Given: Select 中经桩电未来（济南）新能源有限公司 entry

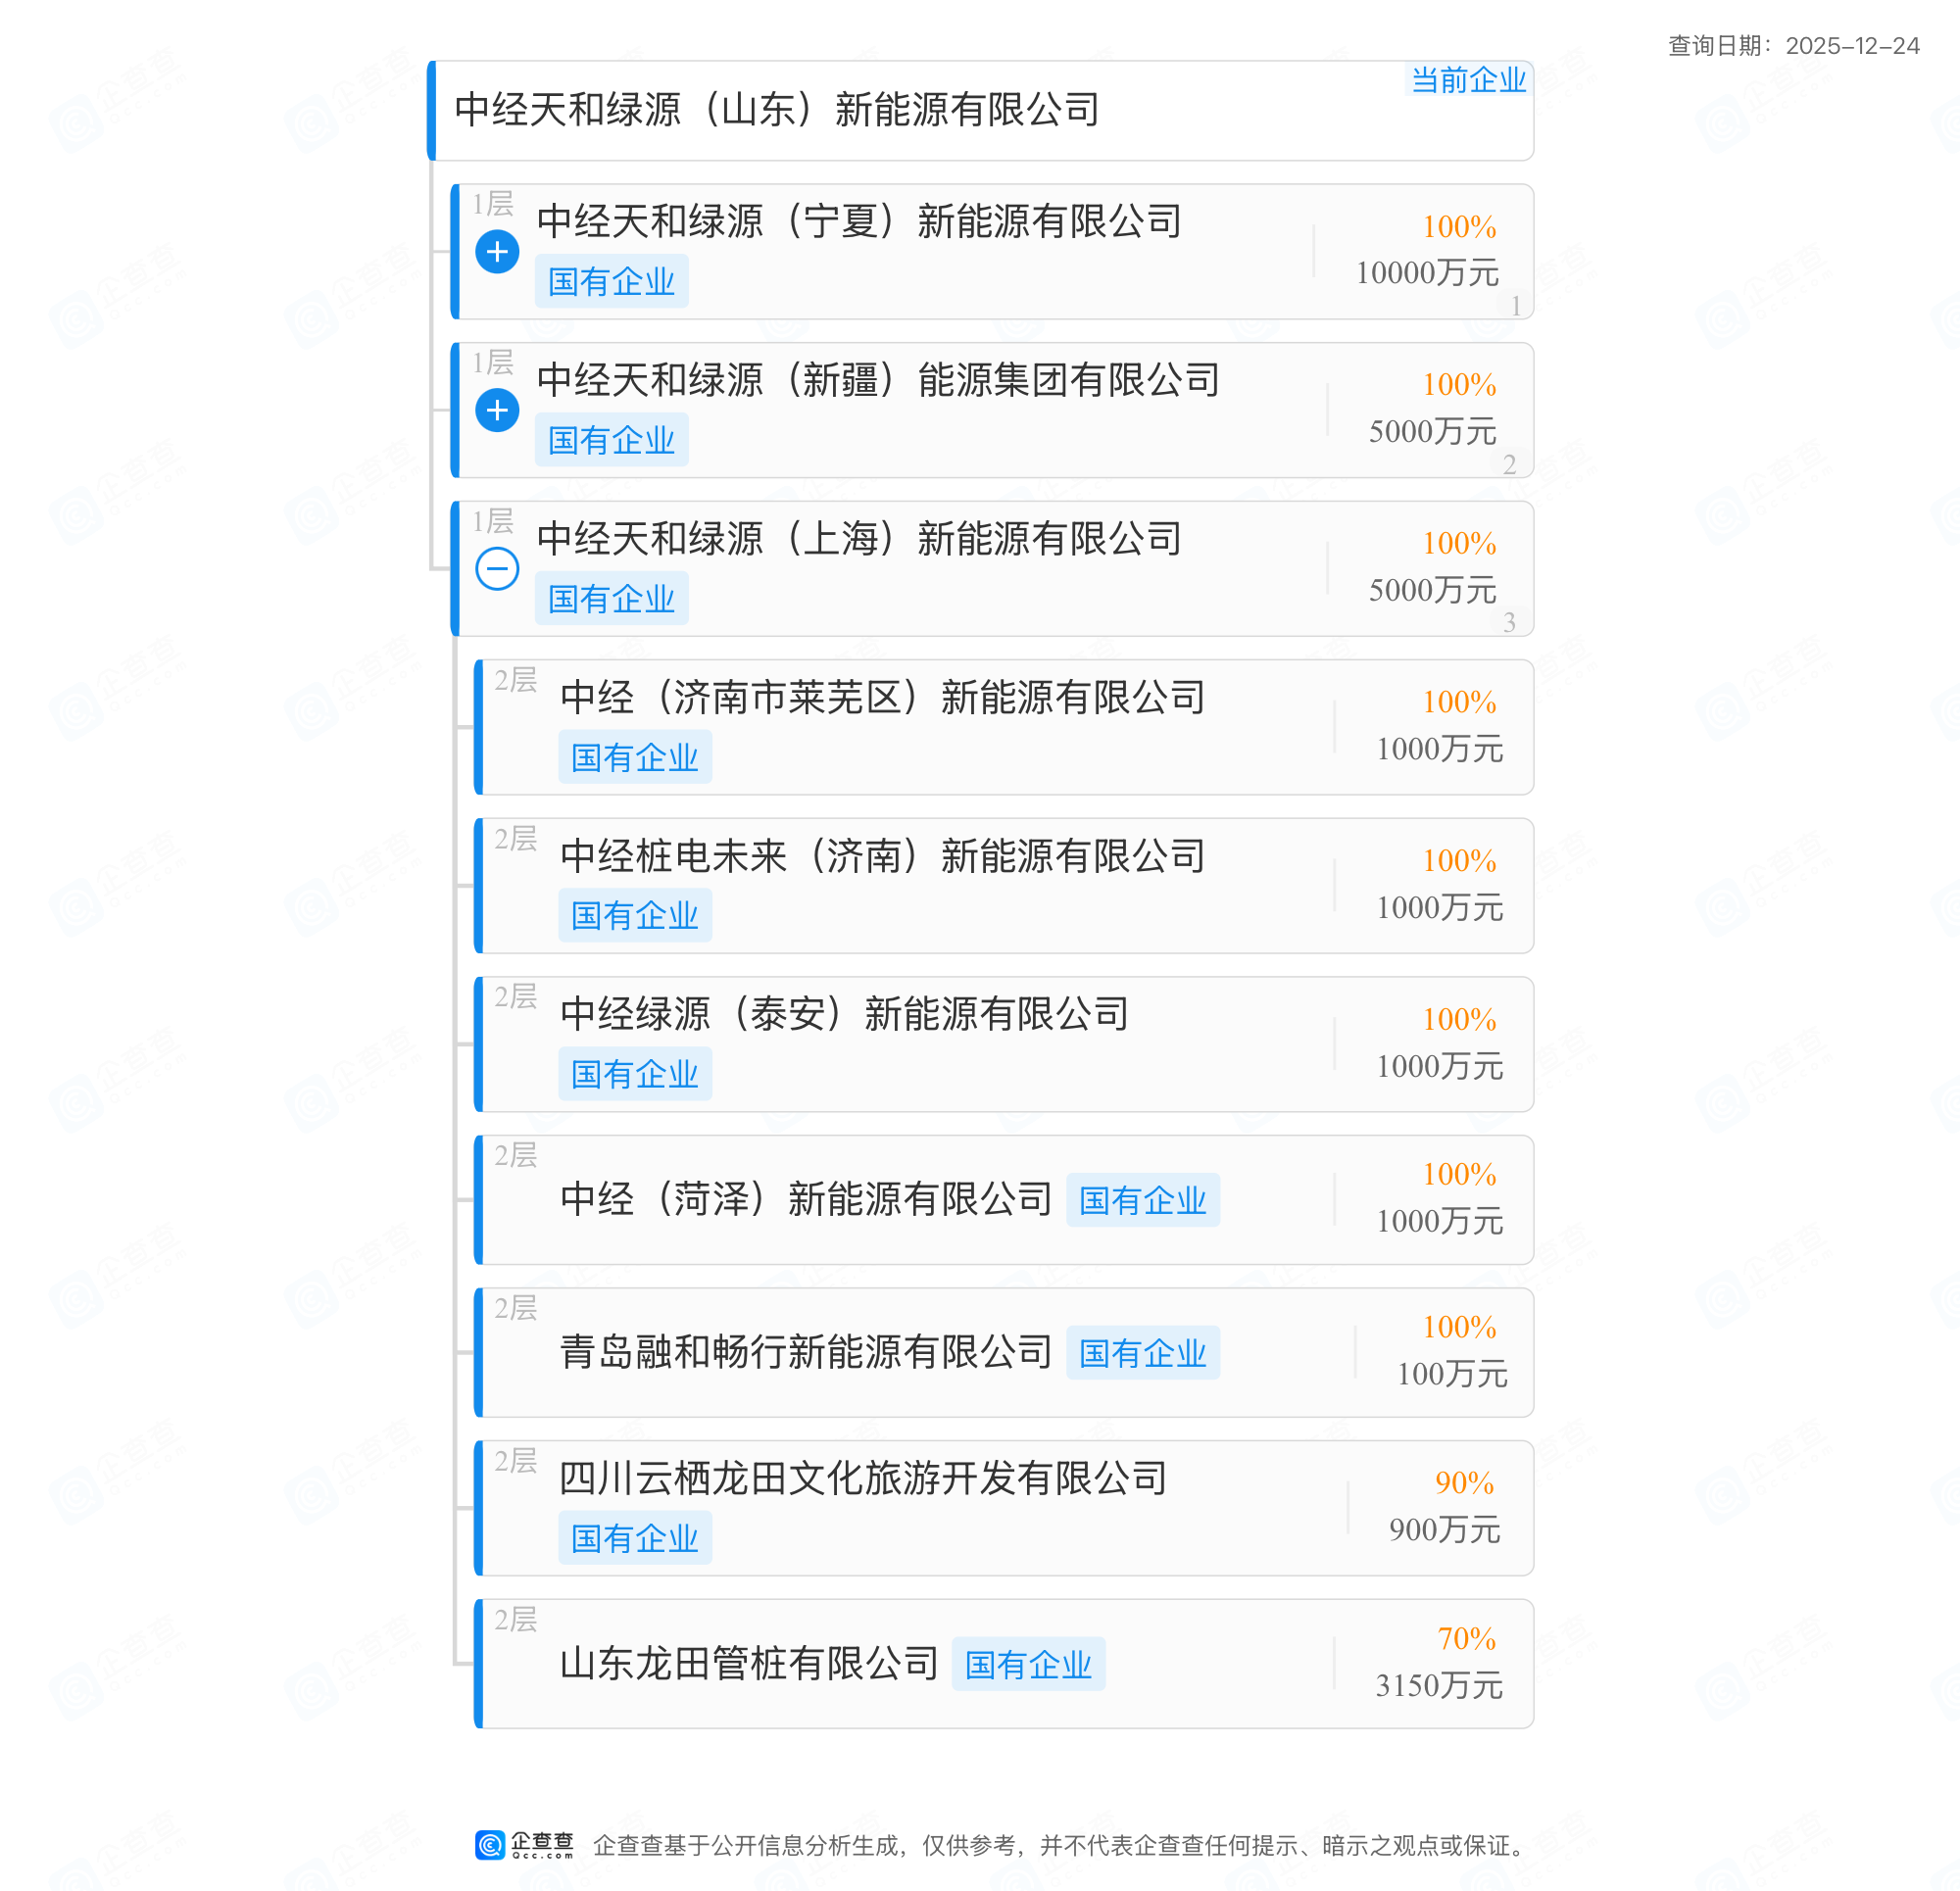Looking at the screenshot, I should coord(882,857).
